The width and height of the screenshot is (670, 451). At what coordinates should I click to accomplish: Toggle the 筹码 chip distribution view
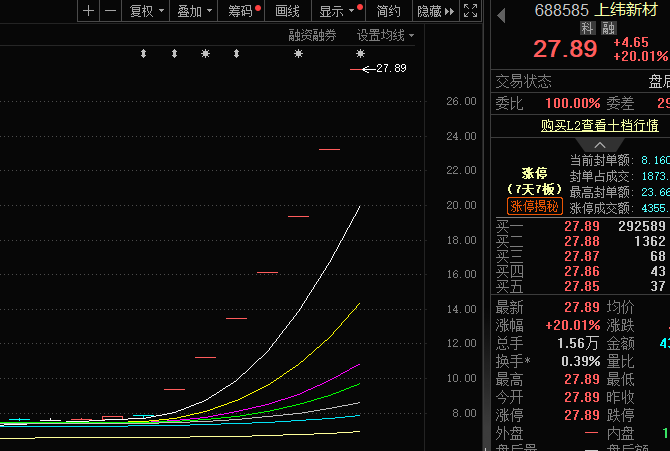pos(241,11)
